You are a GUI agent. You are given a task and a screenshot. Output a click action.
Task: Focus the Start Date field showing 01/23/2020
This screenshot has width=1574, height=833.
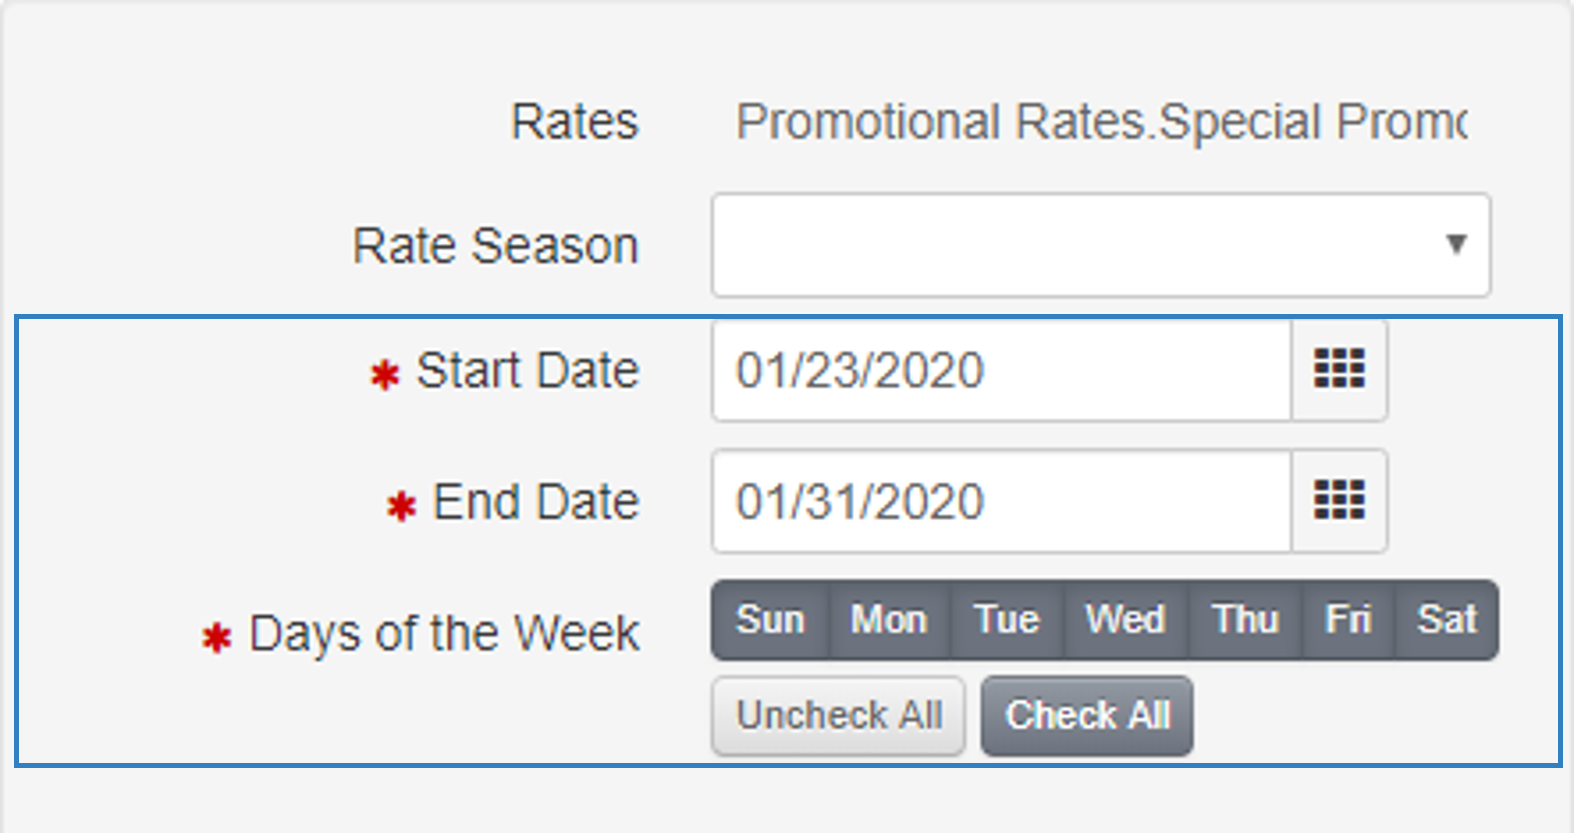(1001, 371)
